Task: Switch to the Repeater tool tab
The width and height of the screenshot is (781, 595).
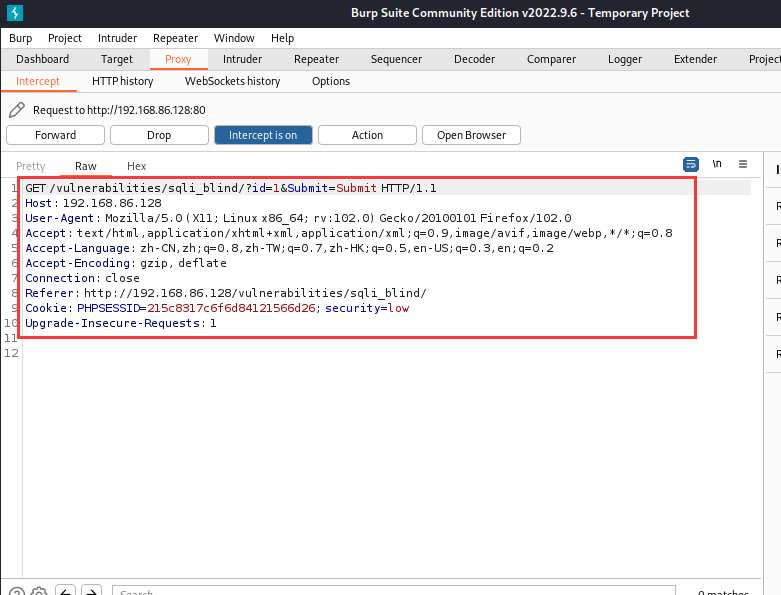Action: pyautogui.click(x=316, y=59)
